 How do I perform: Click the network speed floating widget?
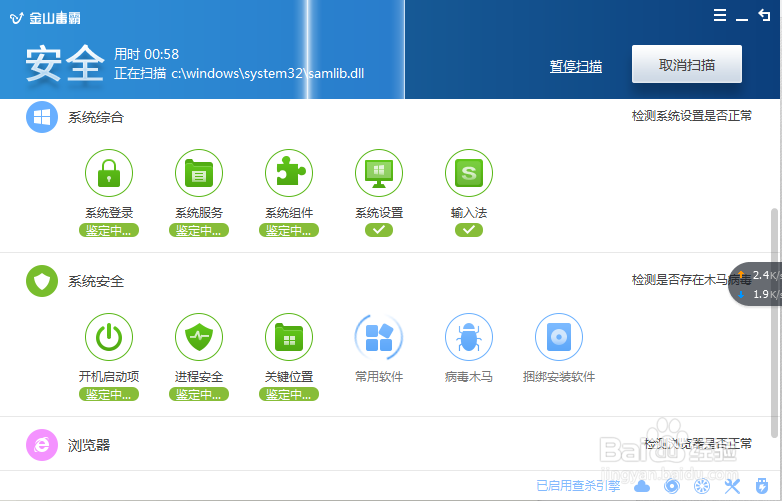[x=755, y=284]
